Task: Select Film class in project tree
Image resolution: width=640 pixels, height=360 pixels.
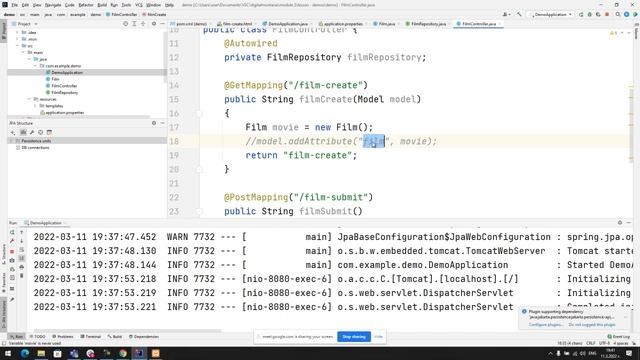Action: [x=55, y=79]
